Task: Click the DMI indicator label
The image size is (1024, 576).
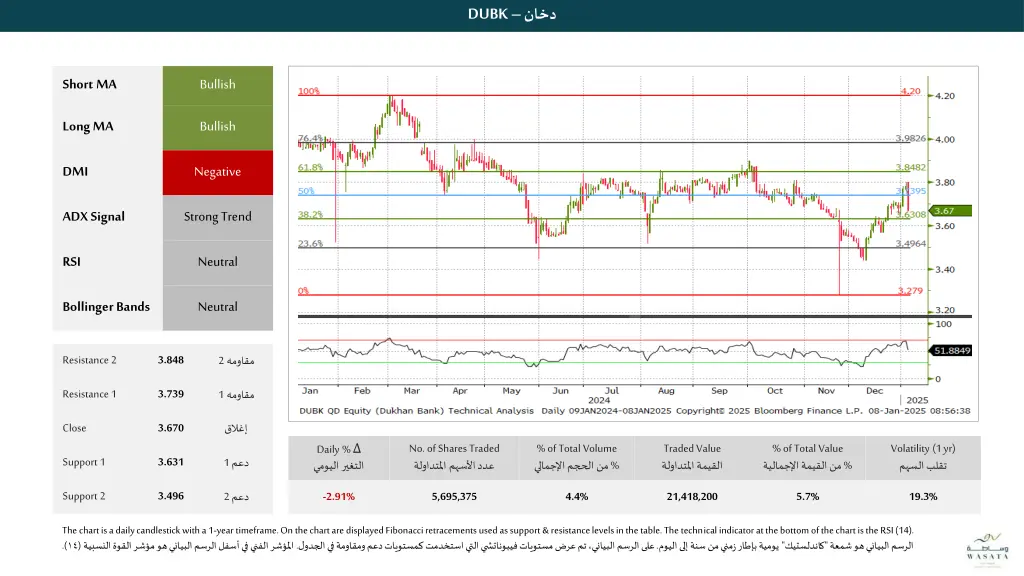Action: click(75, 172)
